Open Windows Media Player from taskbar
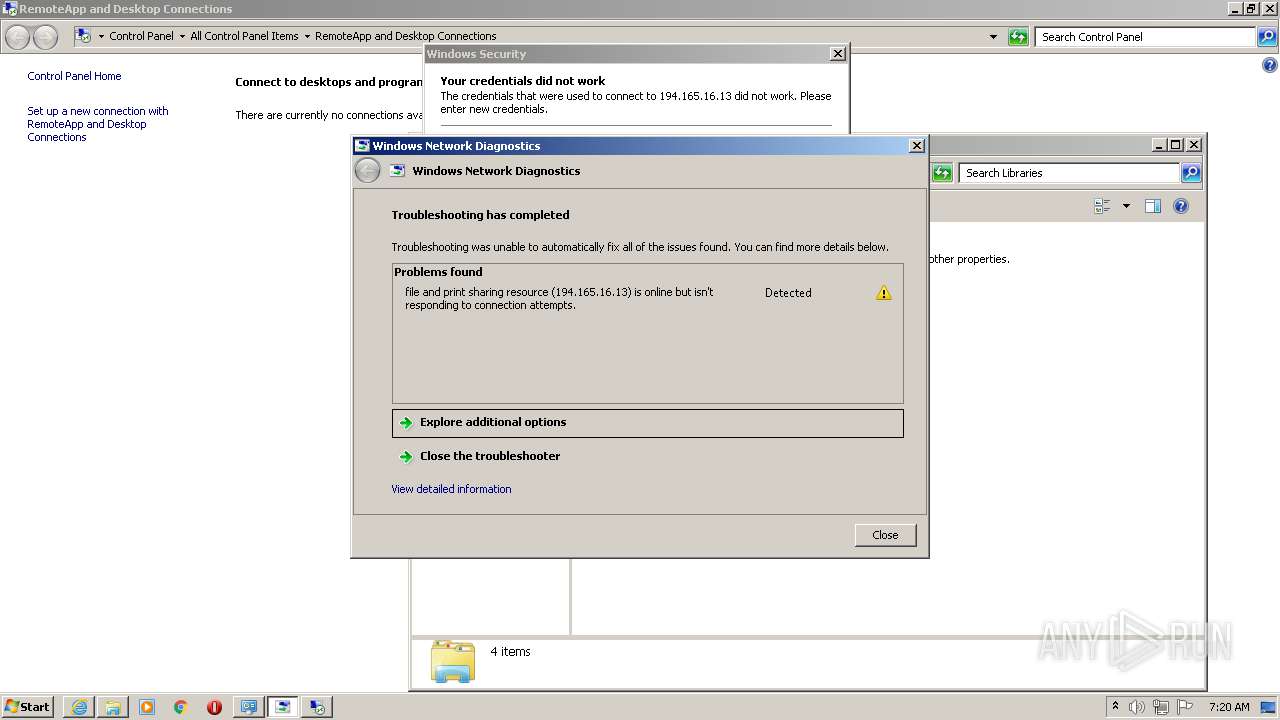Image resolution: width=1280 pixels, height=720 pixels. coord(147,707)
